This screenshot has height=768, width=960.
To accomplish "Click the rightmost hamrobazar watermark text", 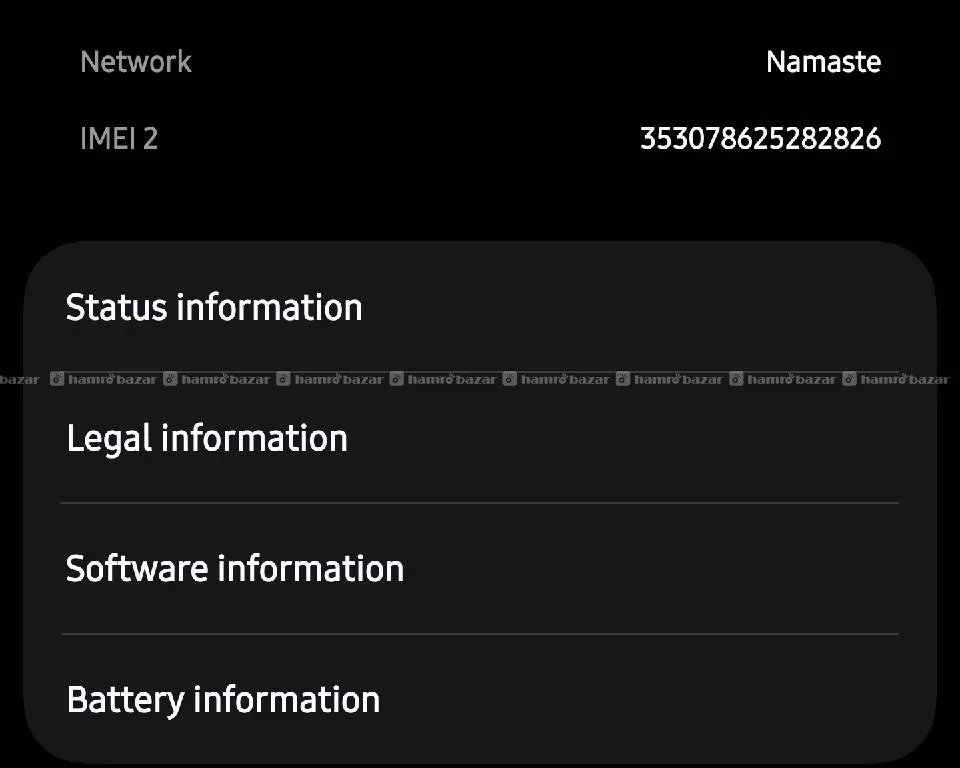I will (x=904, y=380).
